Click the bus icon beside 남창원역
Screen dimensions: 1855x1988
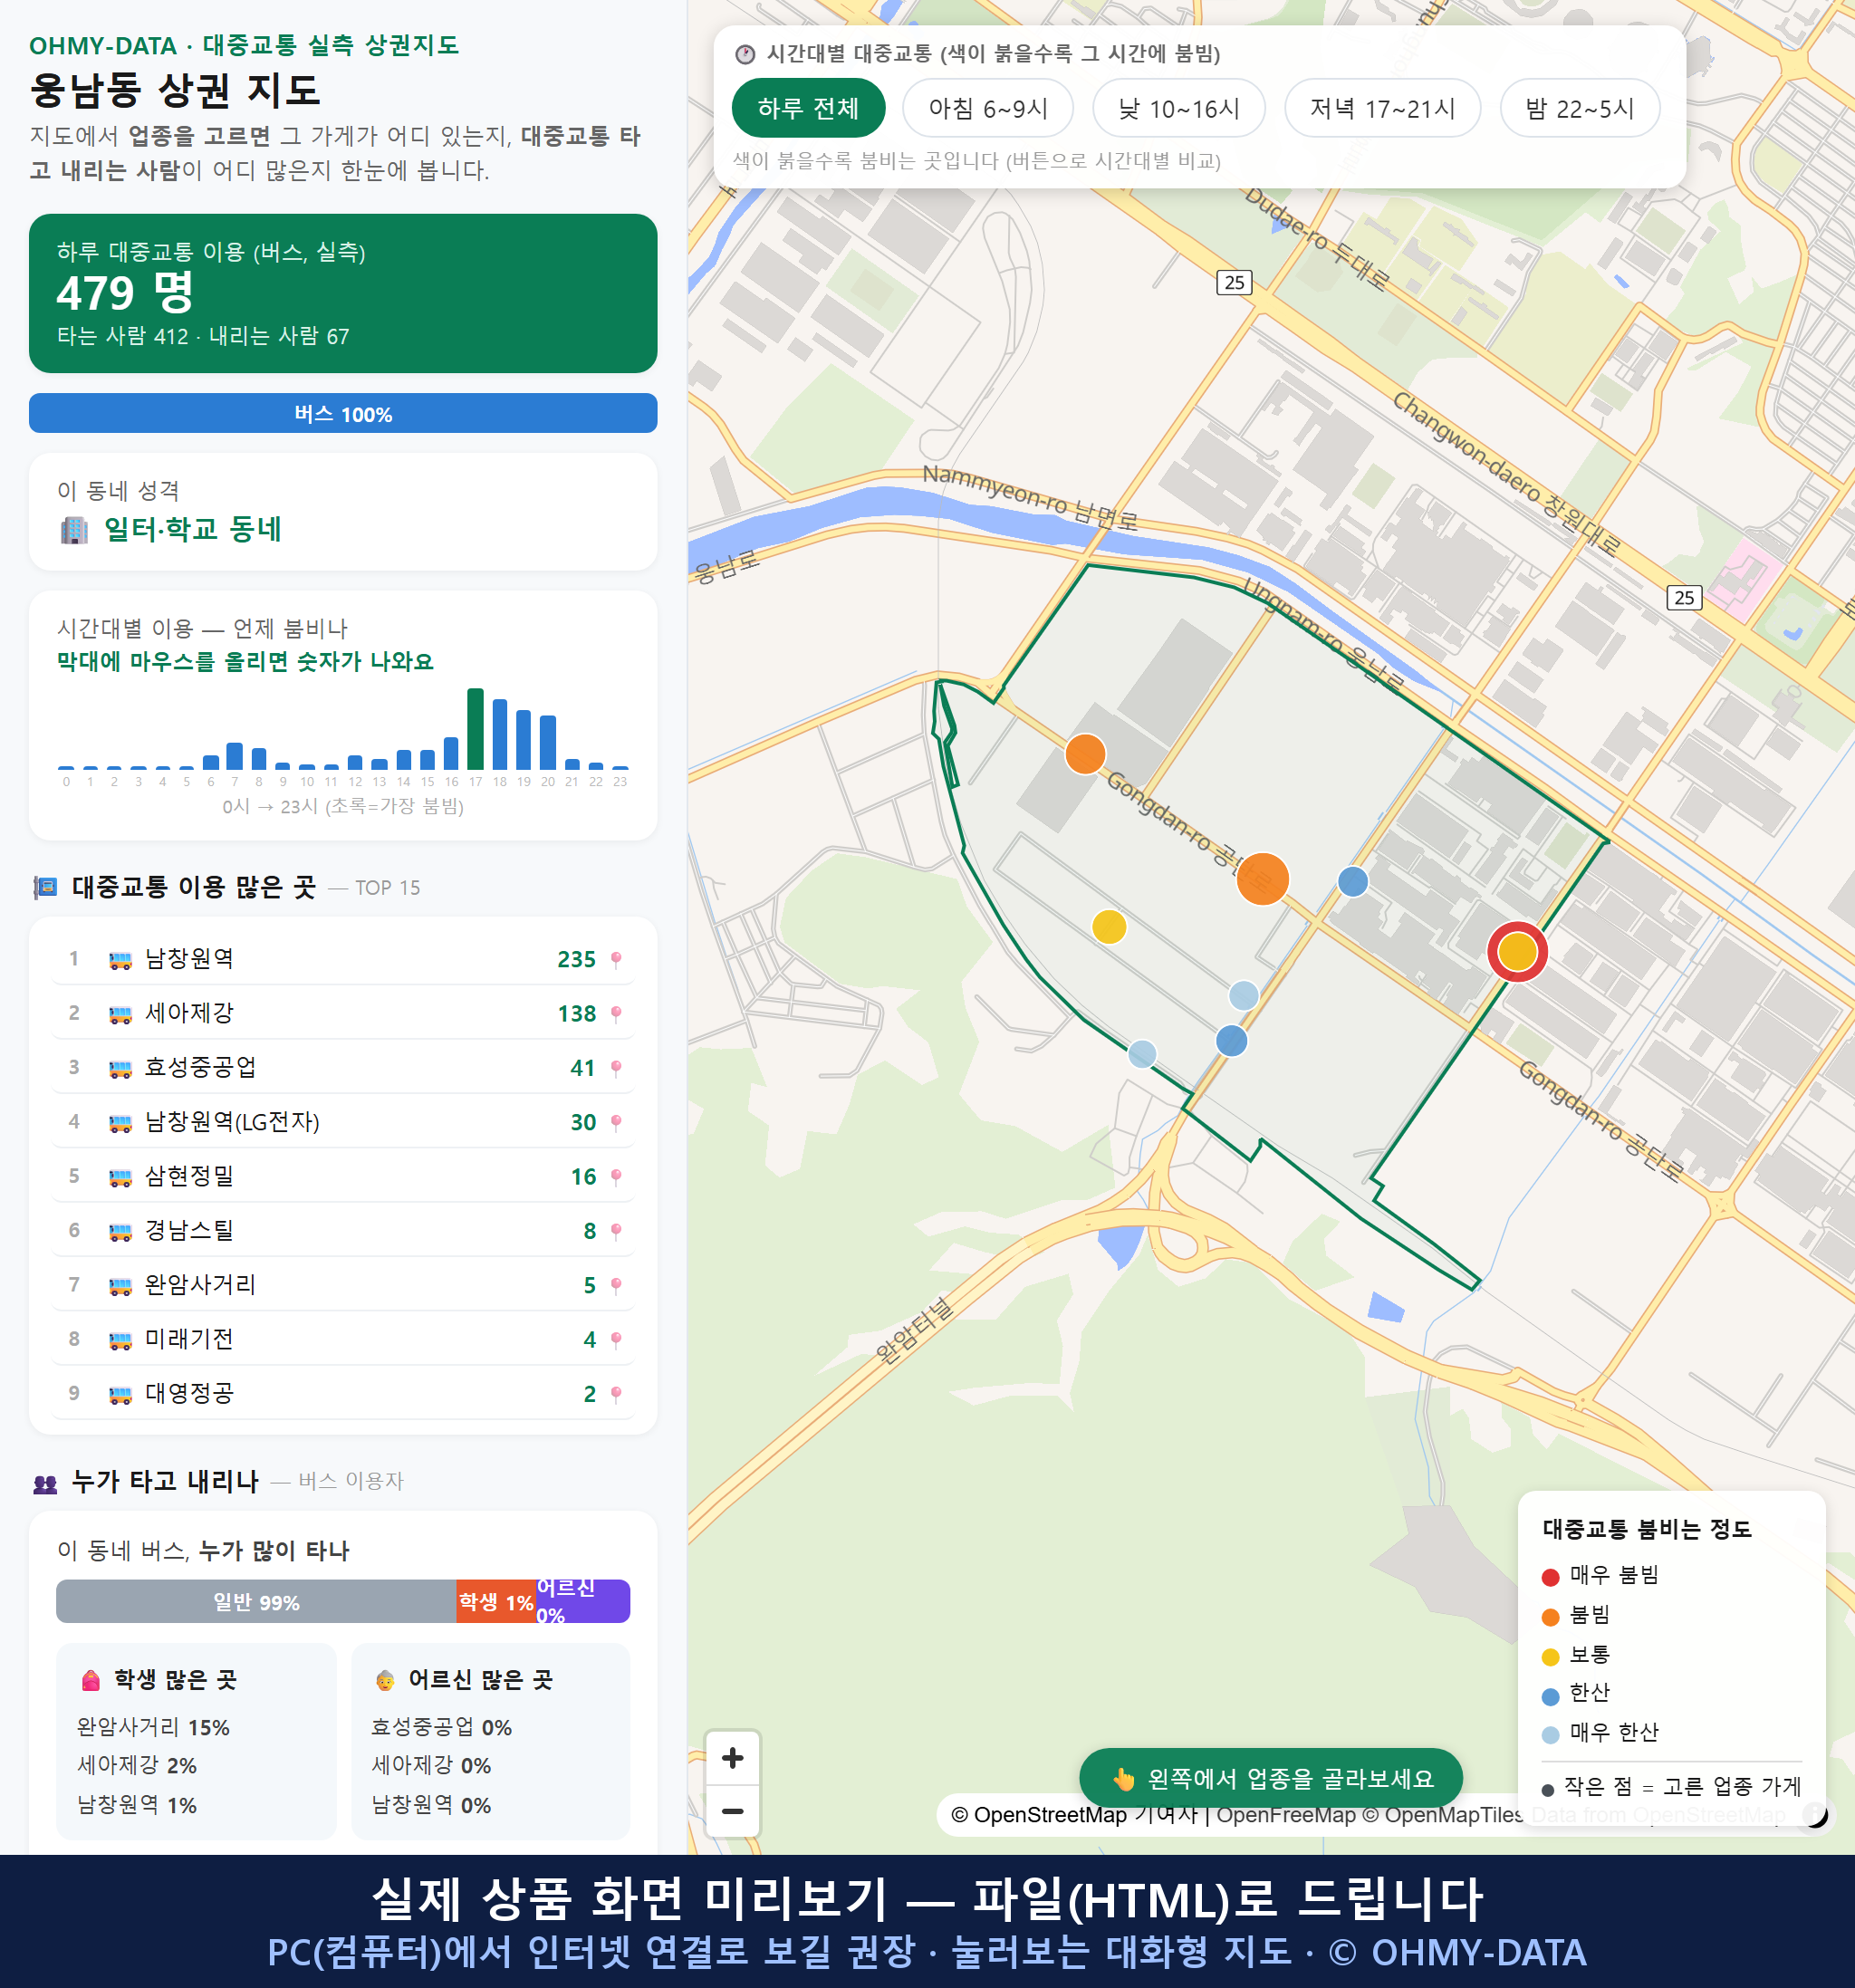(120, 960)
